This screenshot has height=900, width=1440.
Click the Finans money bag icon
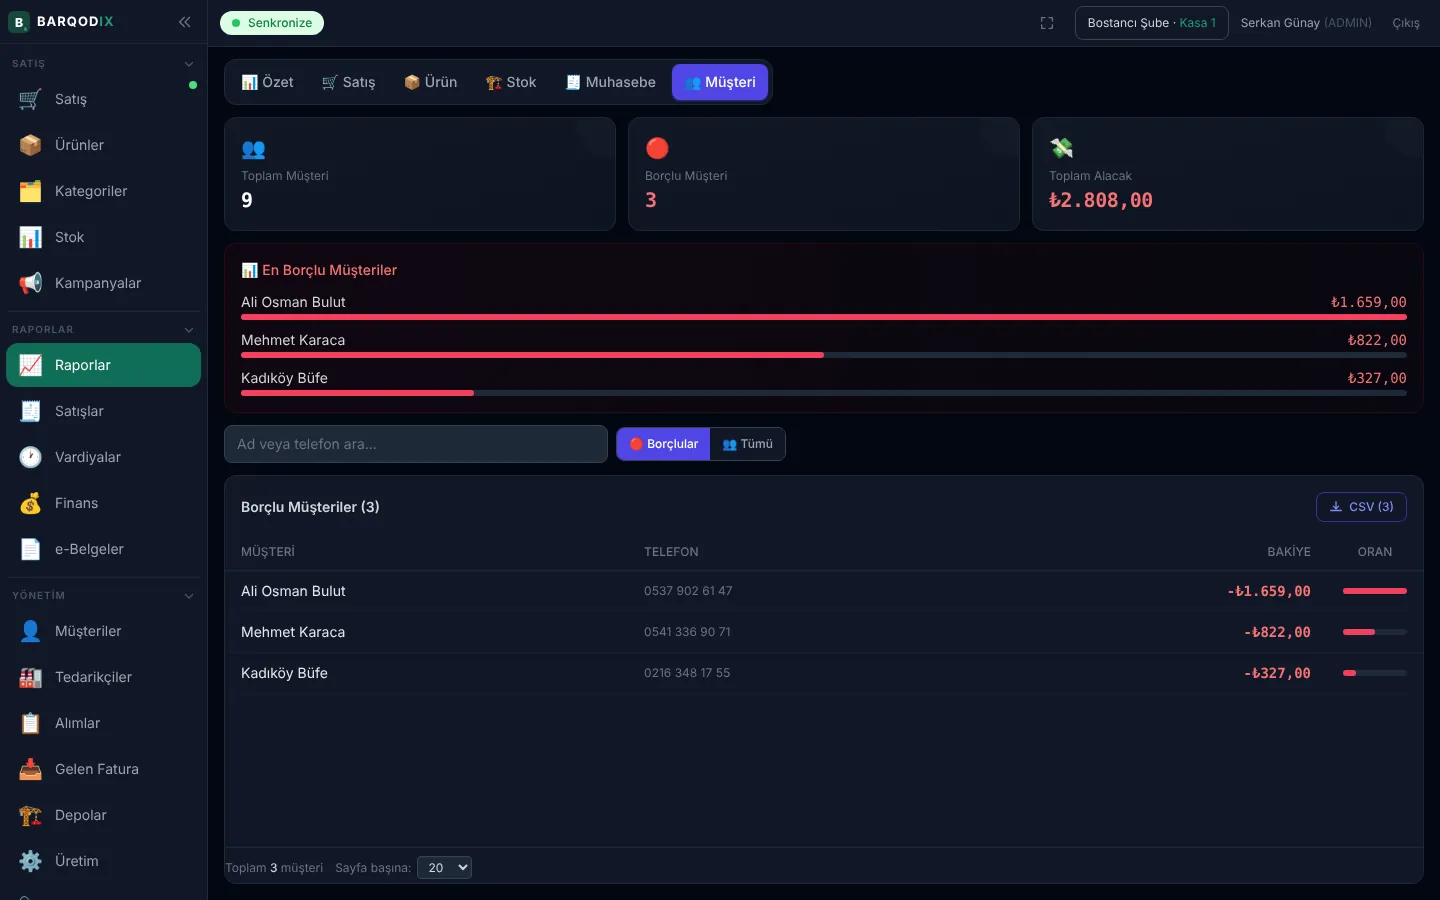(30, 503)
